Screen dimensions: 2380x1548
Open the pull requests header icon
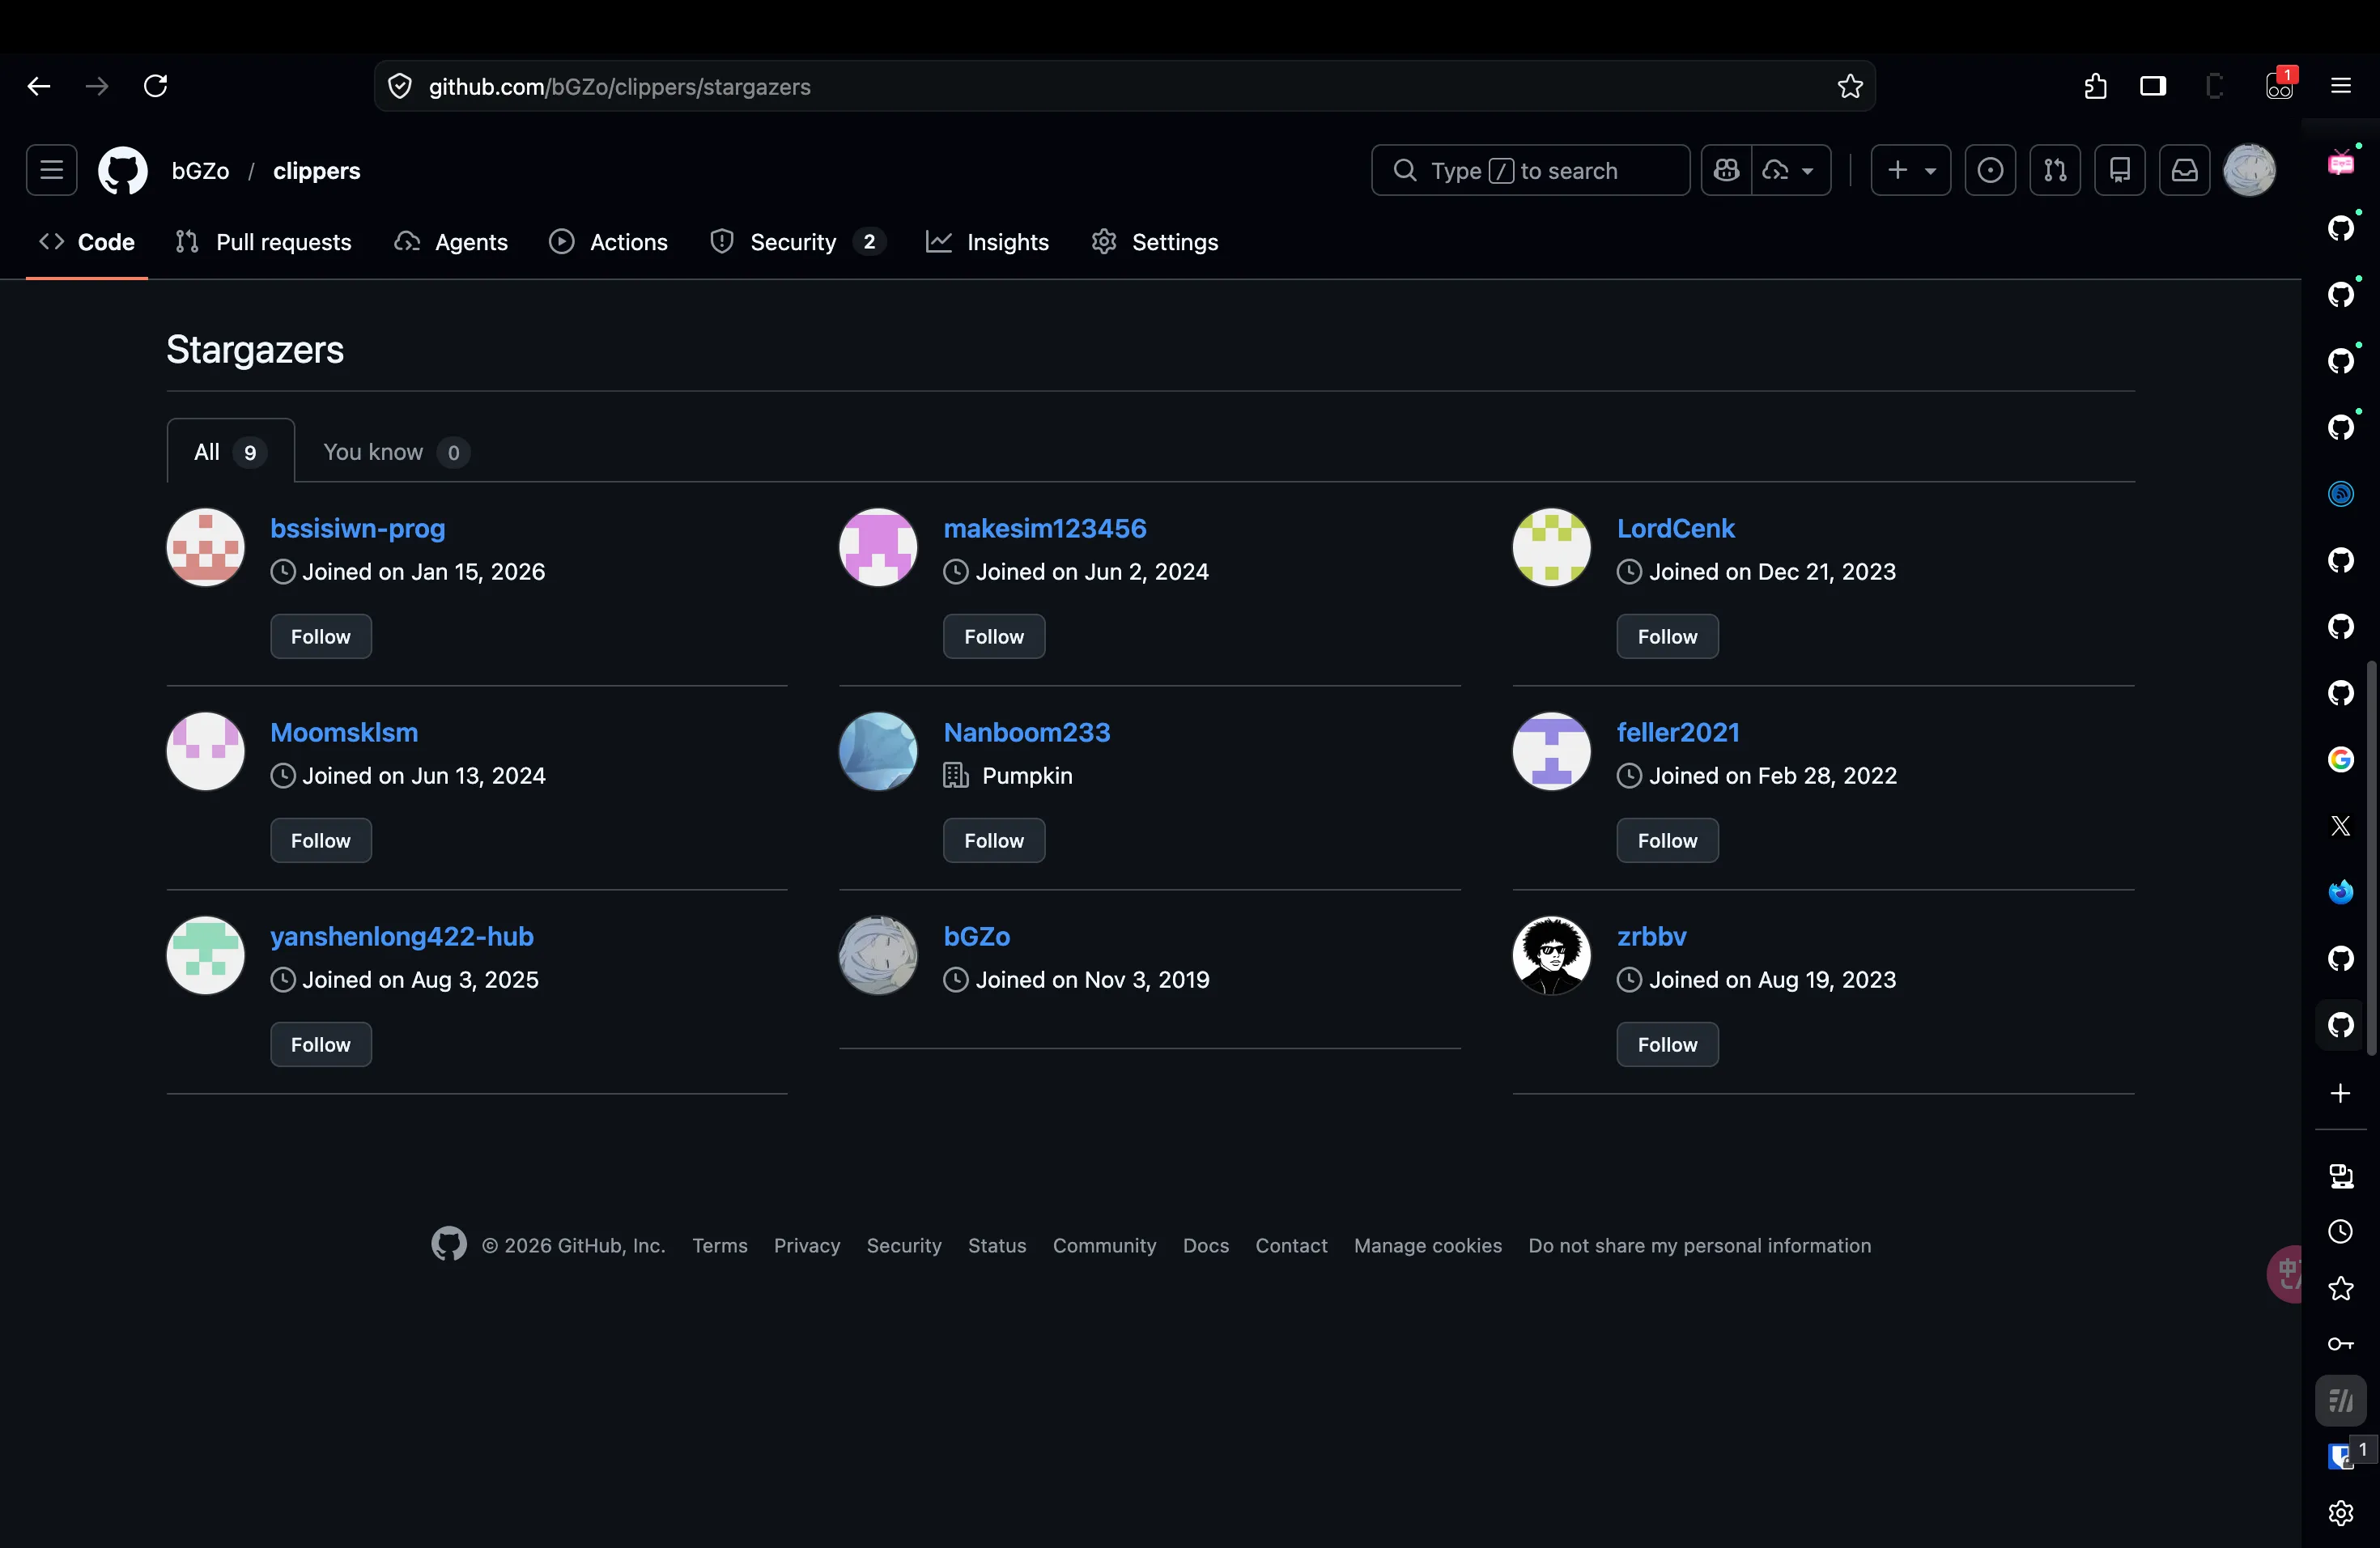tap(2055, 171)
